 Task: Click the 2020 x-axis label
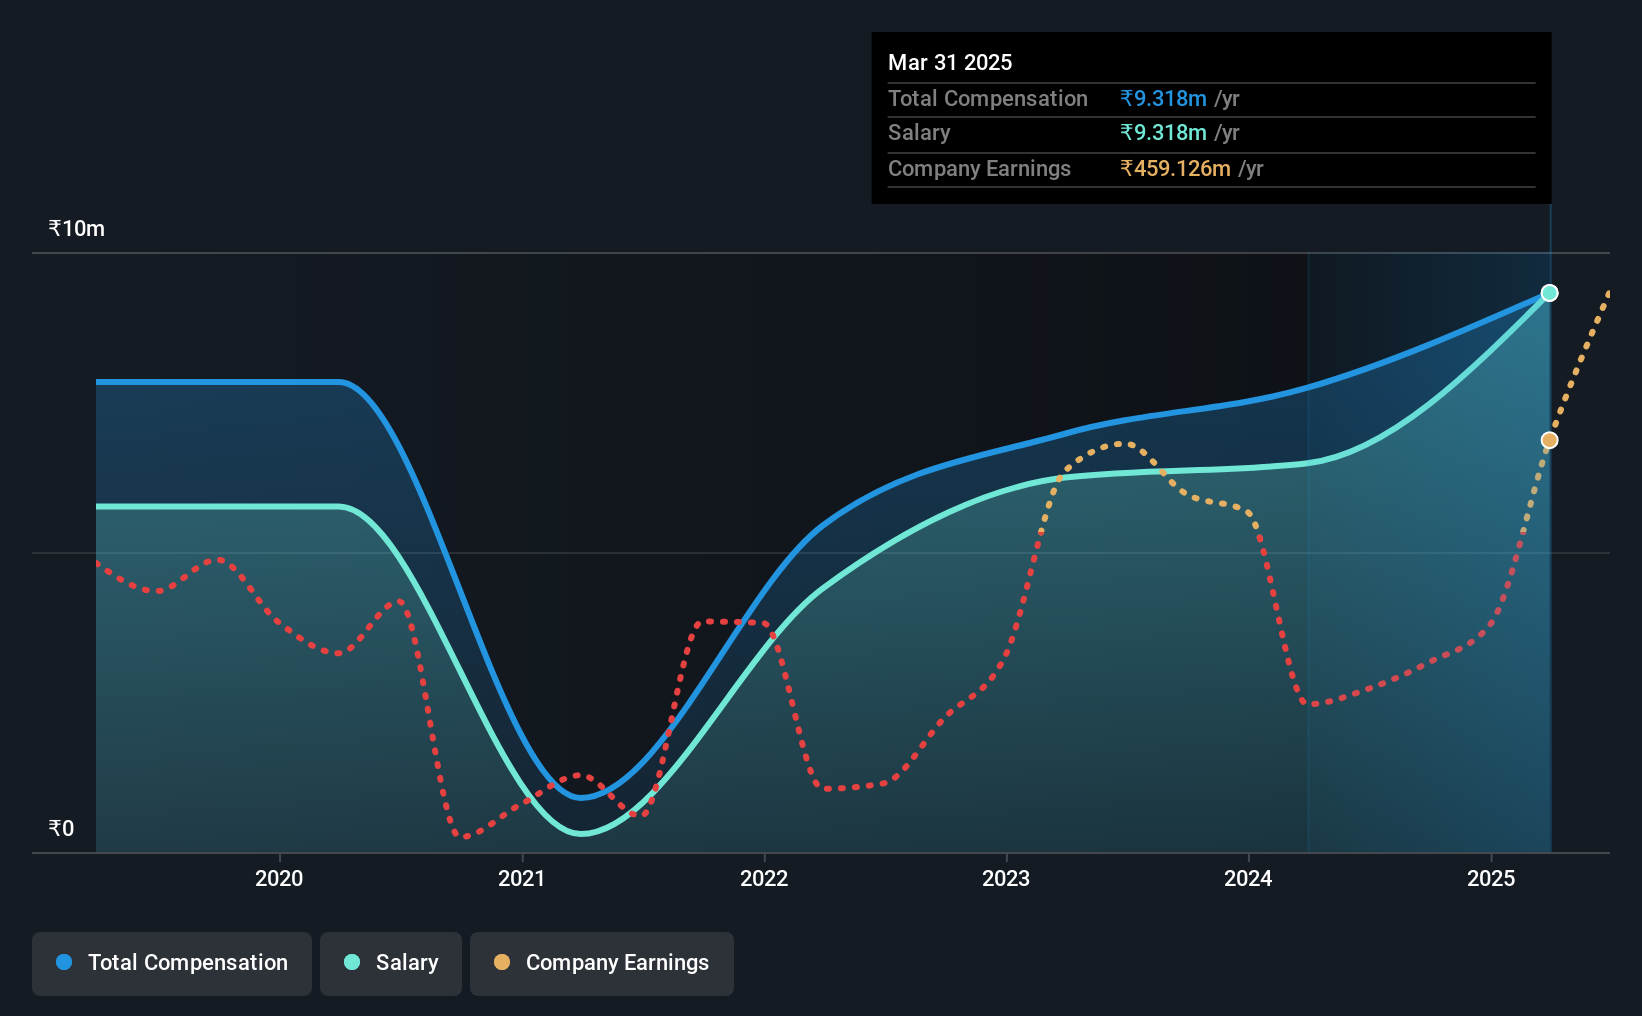pyautogui.click(x=279, y=878)
